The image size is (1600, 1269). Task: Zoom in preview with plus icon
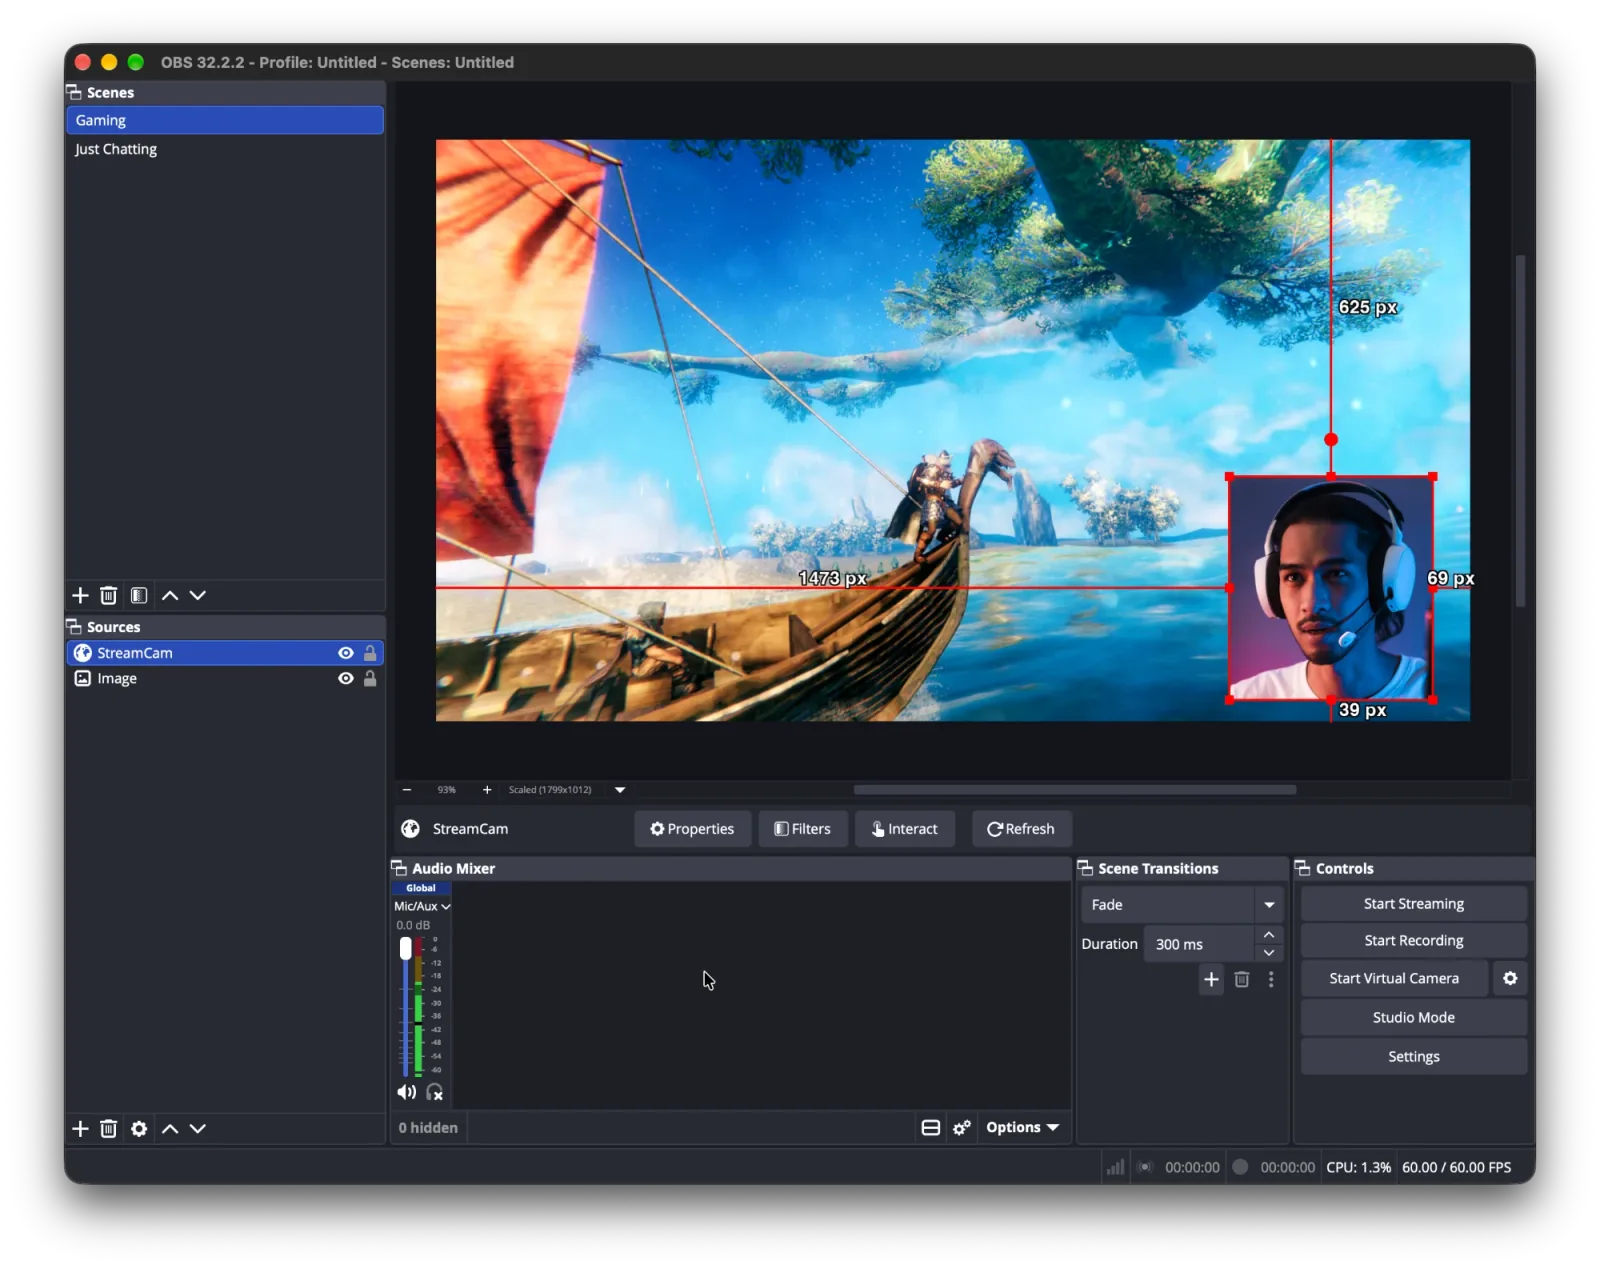coord(487,789)
